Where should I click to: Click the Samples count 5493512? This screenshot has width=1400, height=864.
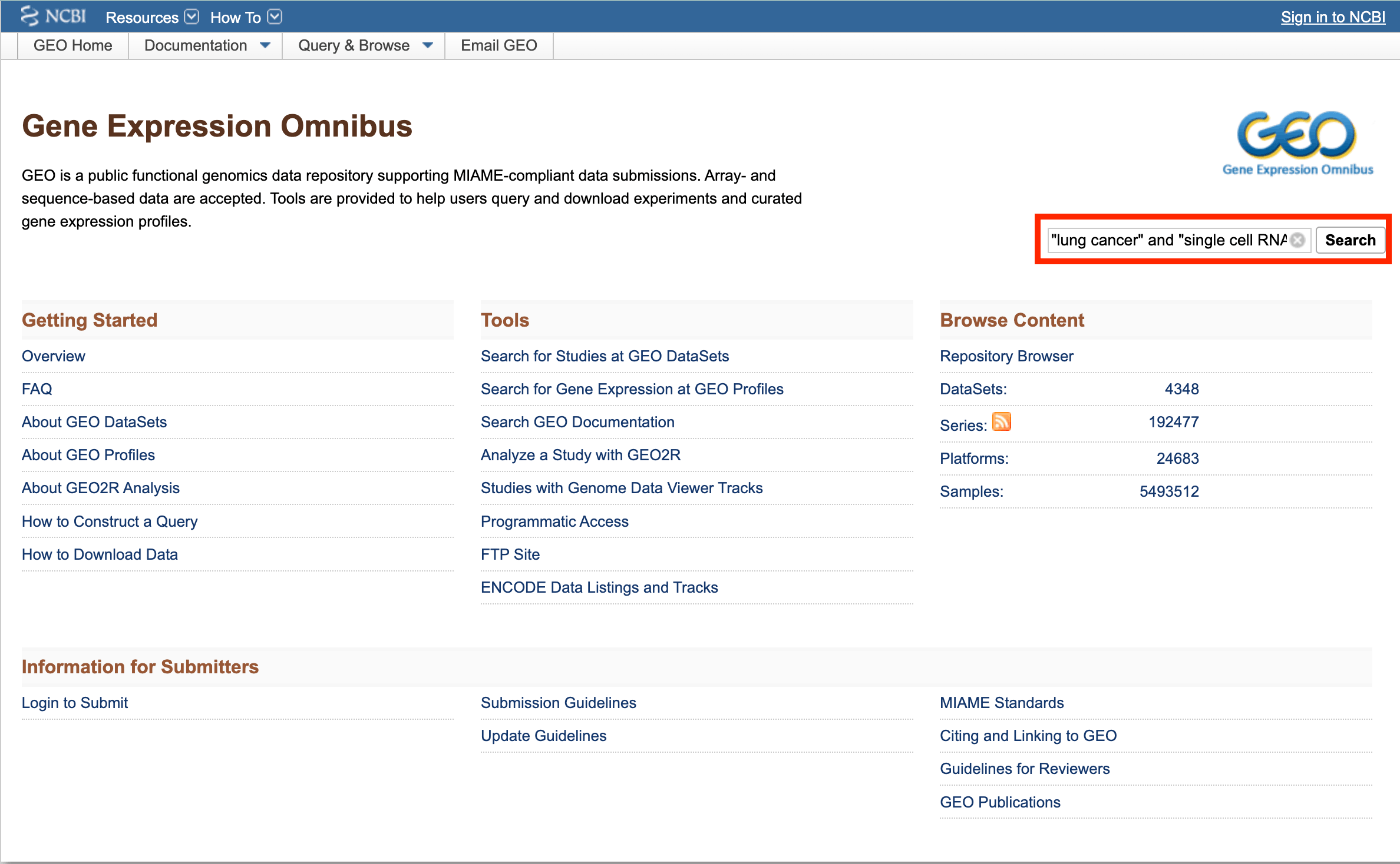coord(1170,491)
